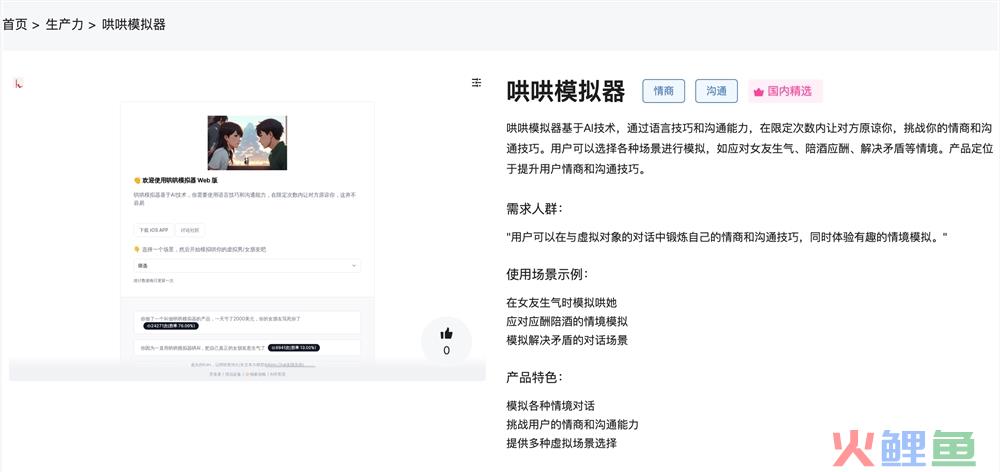This screenshot has height=472, width=1000.
Task: Click the anime couple image in preview
Action: (247, 142)
